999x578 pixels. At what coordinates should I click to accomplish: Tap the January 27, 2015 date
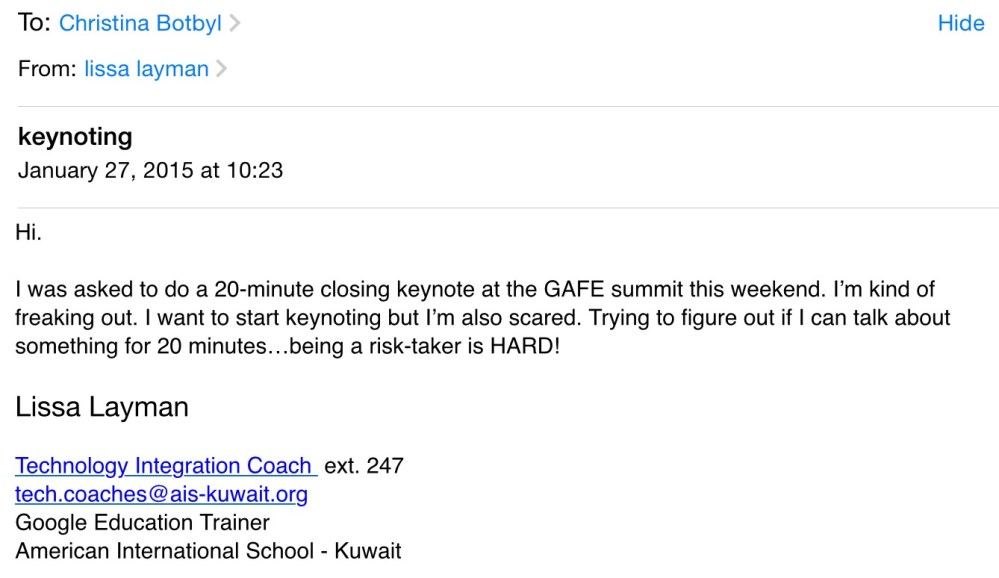click(x=150, y=170)
